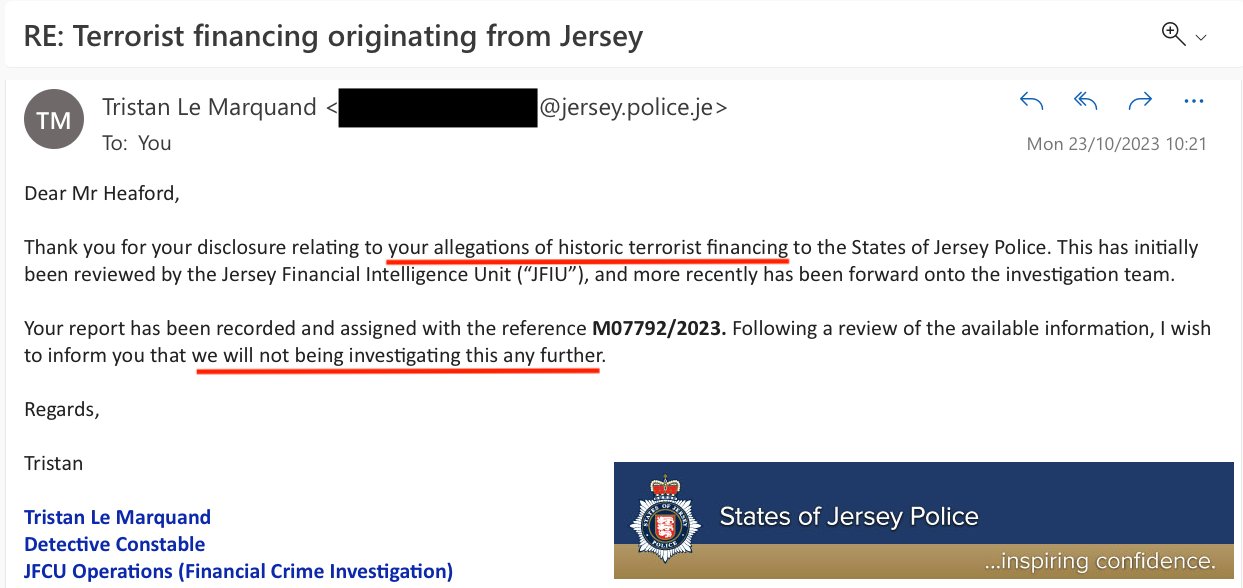The width and height of the screenshot is (1243, 588).
Task: Click the 'To: You' recipient line
Action: coord(137,143)
